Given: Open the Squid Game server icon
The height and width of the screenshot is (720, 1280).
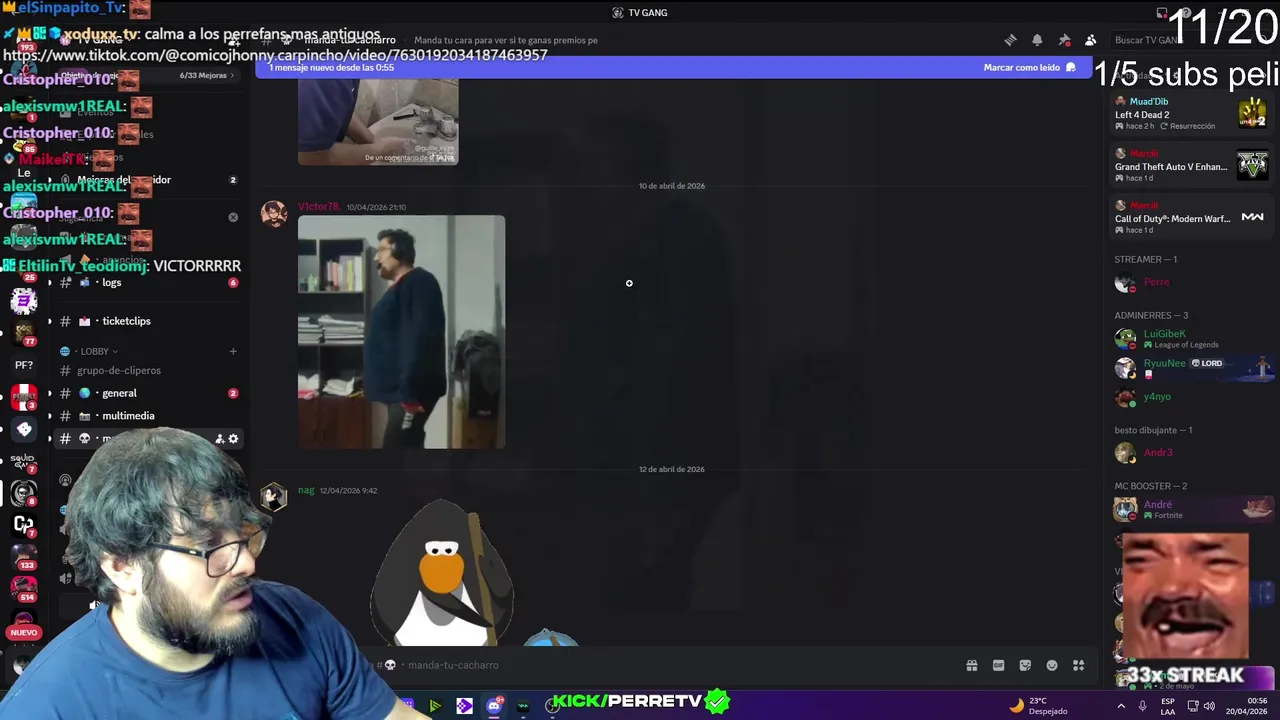Looking at the screenshot, I should click(x=24, y=460).
